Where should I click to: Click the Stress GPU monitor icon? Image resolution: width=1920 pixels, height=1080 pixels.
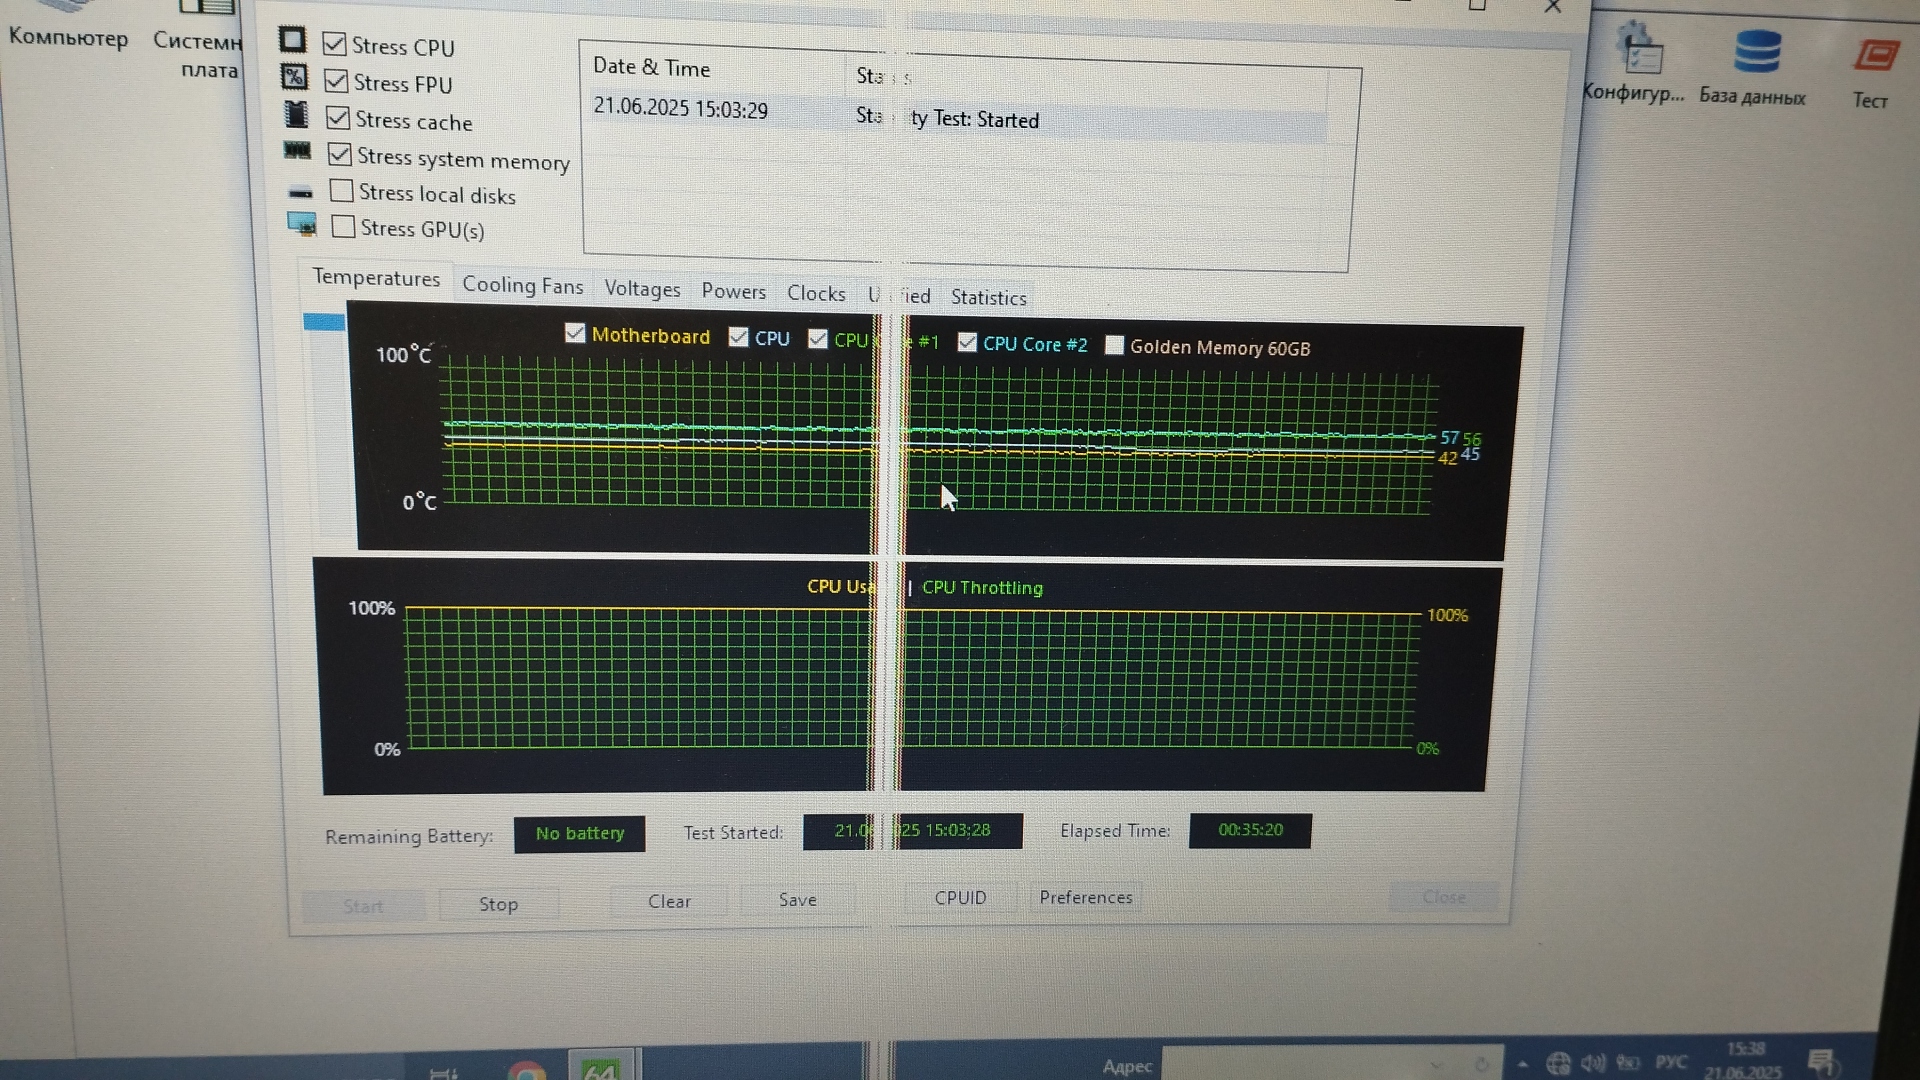pyautogui.click(x=301, y=224)
